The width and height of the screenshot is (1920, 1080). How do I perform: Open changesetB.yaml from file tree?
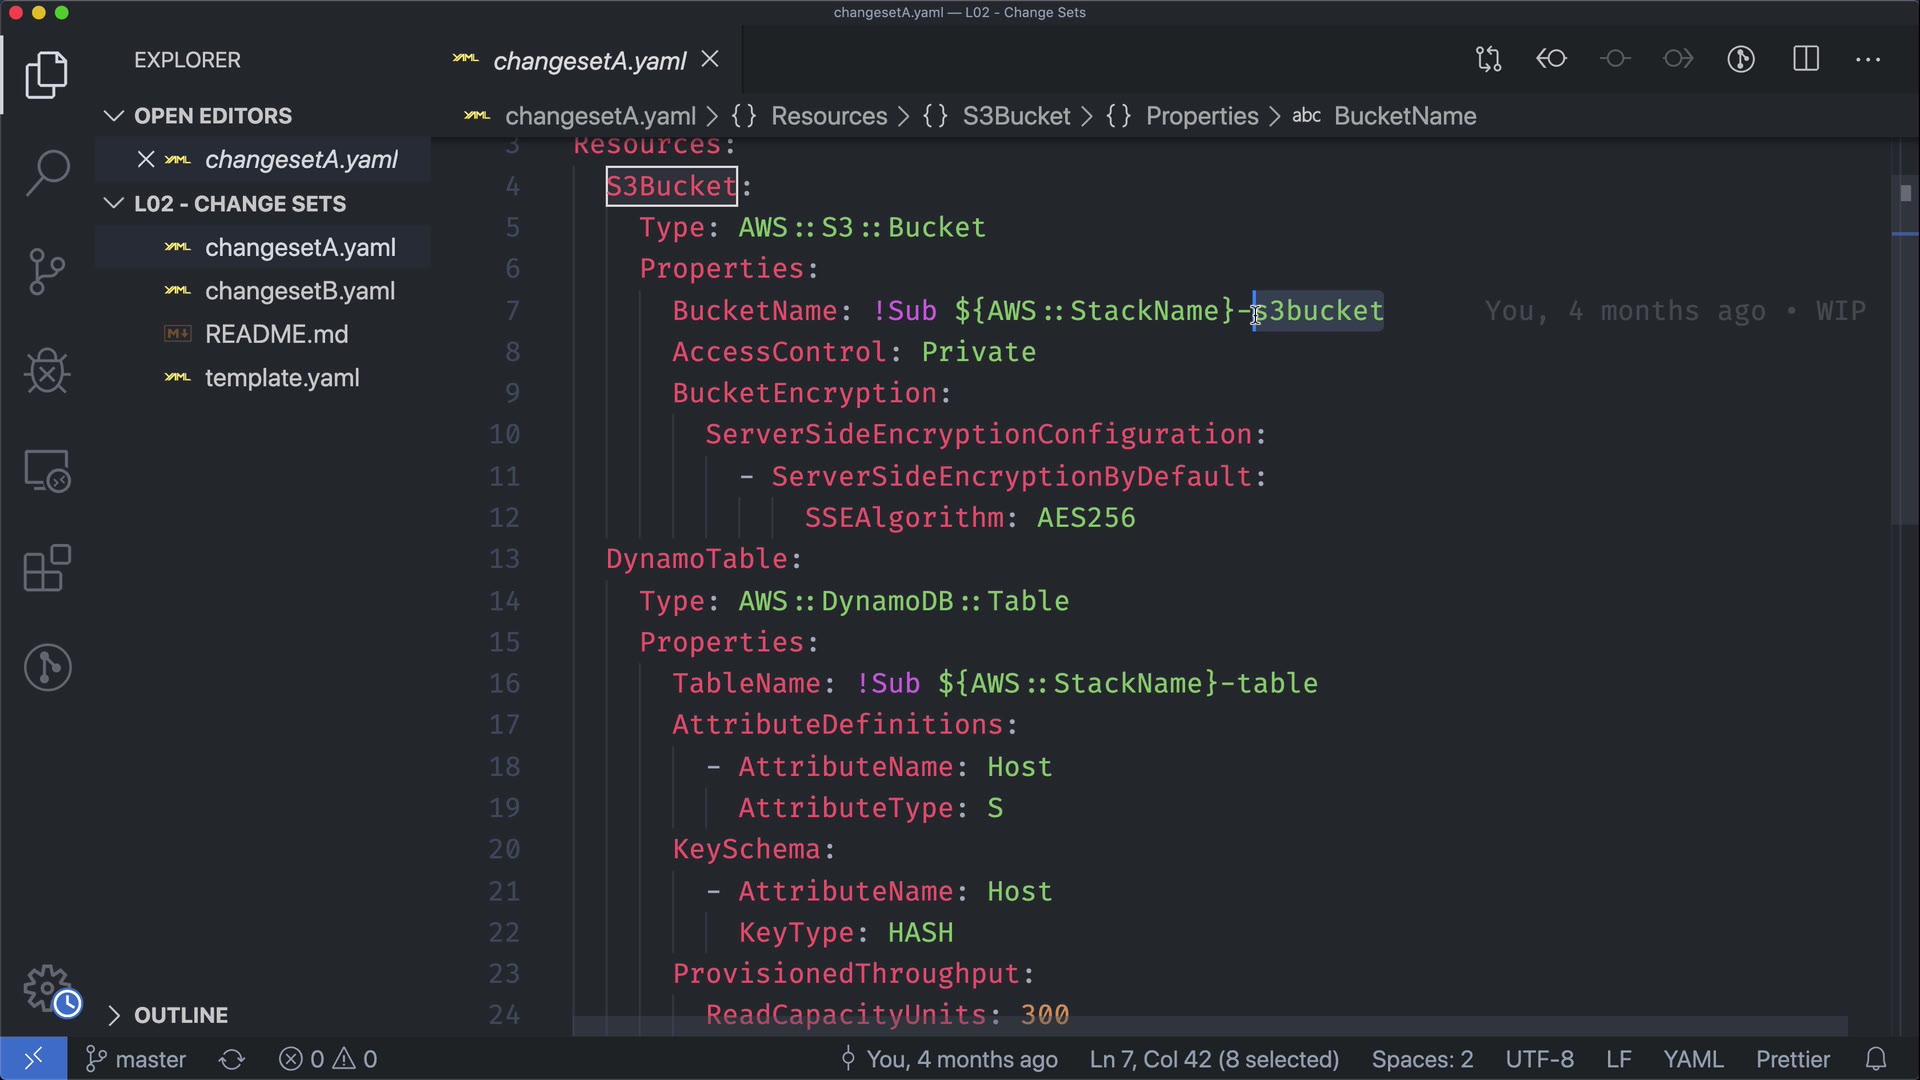tap(299, 291)
